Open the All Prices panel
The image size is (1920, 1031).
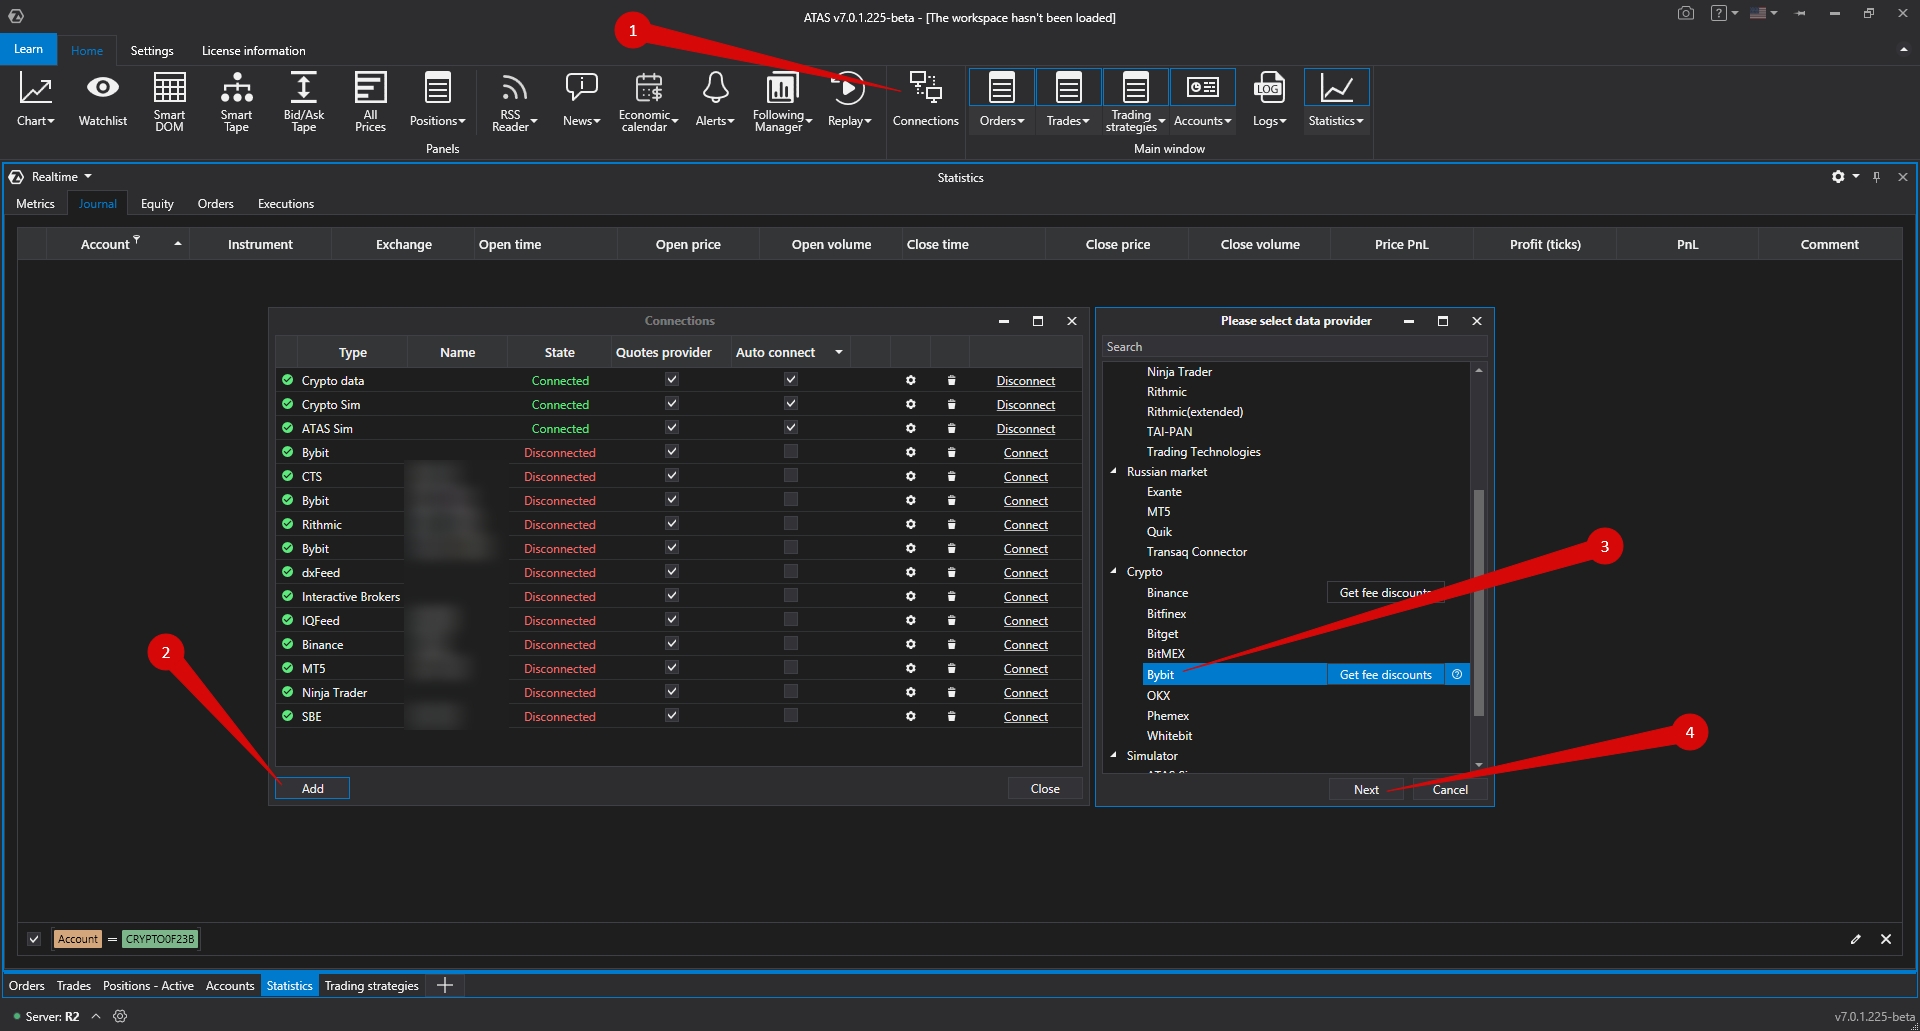point(370,101)
